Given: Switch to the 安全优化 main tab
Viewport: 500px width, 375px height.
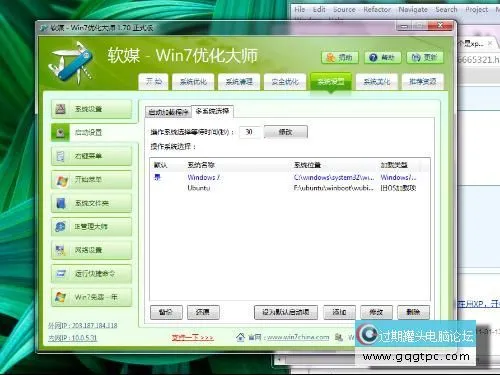Looking at the screenshot, I should point(285,81).
